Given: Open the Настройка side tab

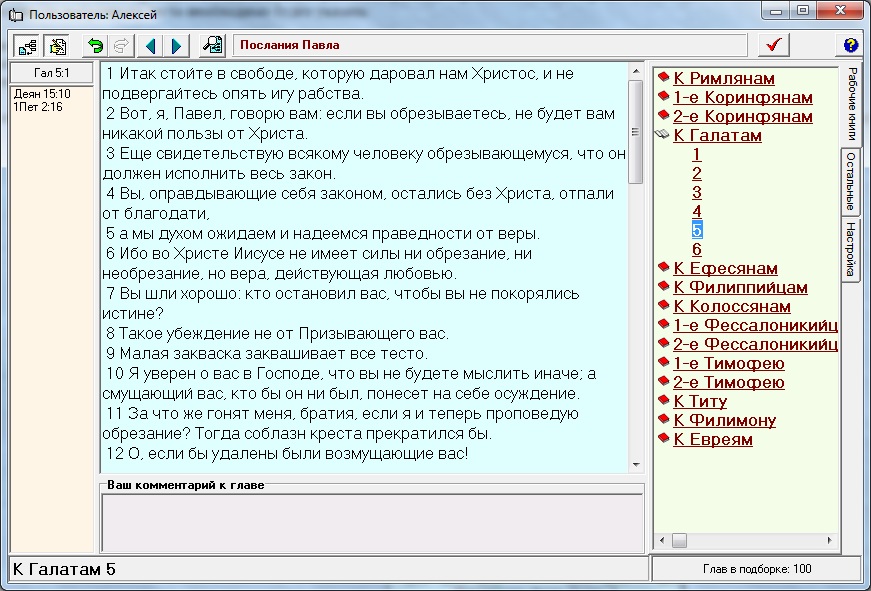Looking at the screenshot, I should click(850, 249).
